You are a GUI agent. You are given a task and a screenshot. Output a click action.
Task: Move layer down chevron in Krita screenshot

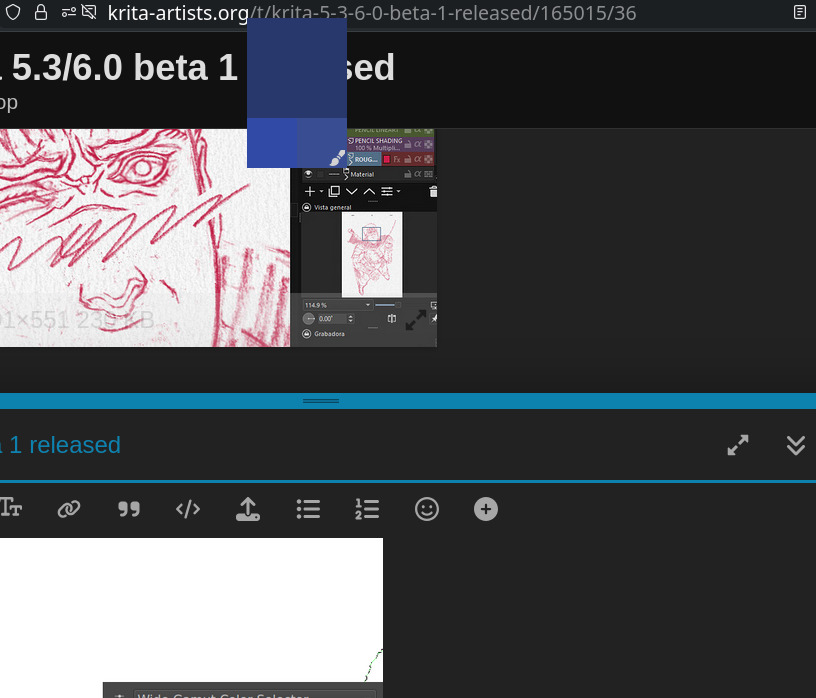coord(352,192)
